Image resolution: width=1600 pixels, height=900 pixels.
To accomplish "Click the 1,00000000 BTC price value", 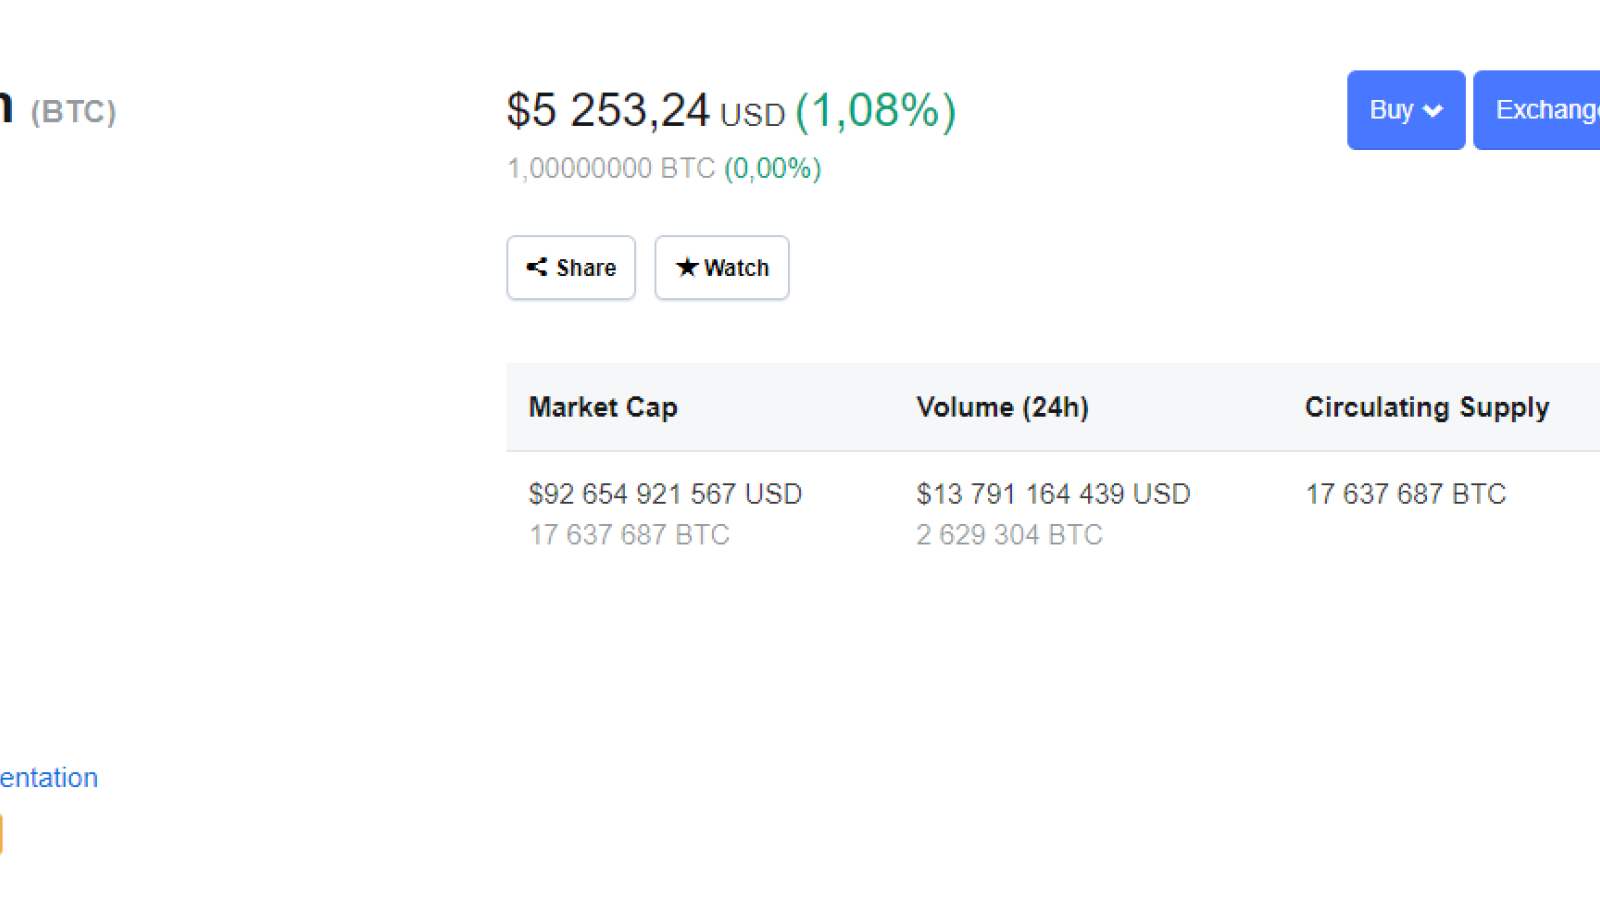I will coord(611,168).
